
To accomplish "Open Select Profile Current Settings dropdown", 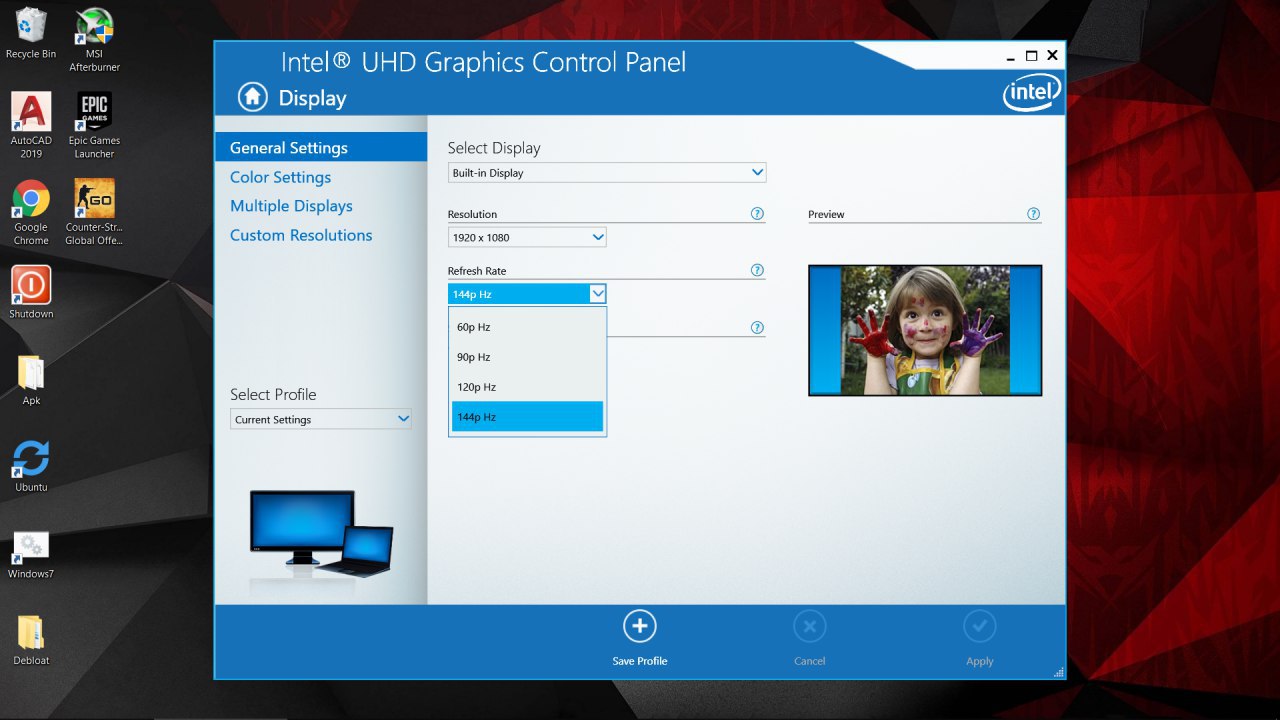I will 320,419.
